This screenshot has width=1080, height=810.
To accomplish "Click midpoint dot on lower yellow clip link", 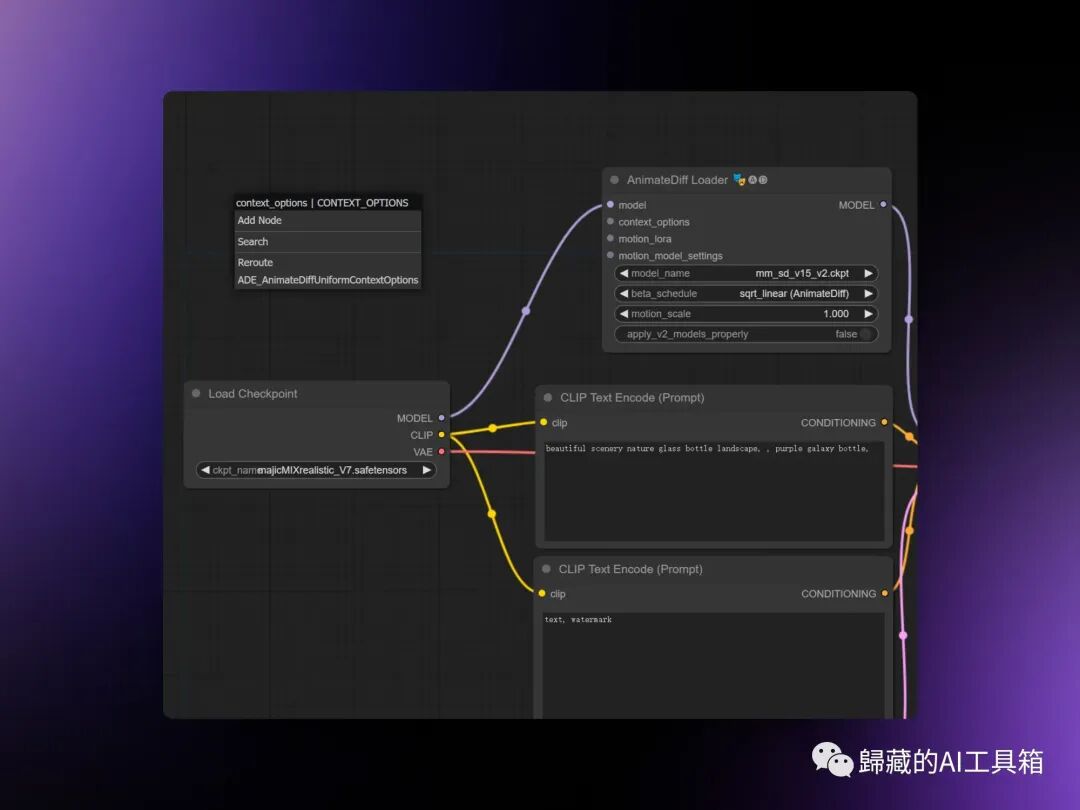I will coord(491,514).
